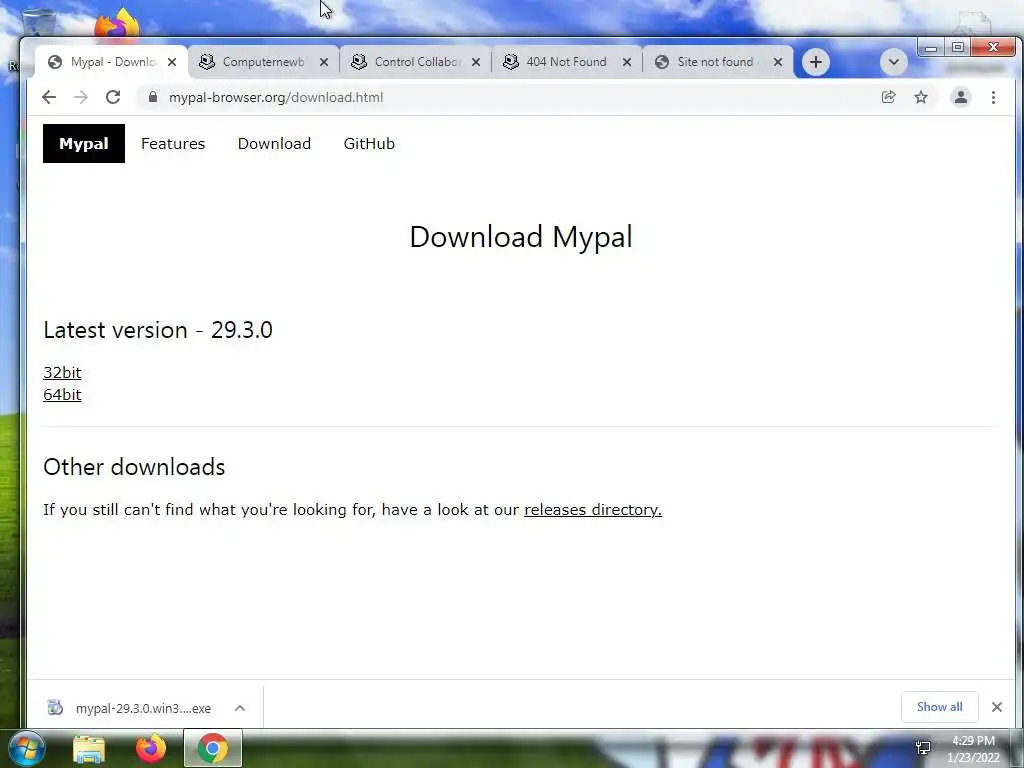The height and width of the screenshot is (768, 1024).
Task: Close the 404 Not Found tab
Action: (x=627, y=62)
